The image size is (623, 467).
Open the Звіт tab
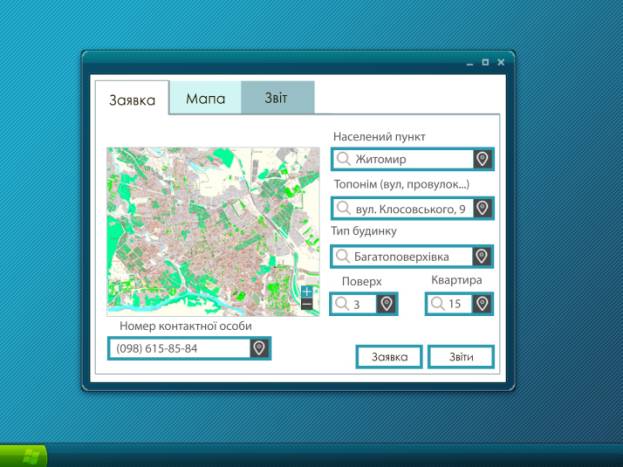point(277,98)
